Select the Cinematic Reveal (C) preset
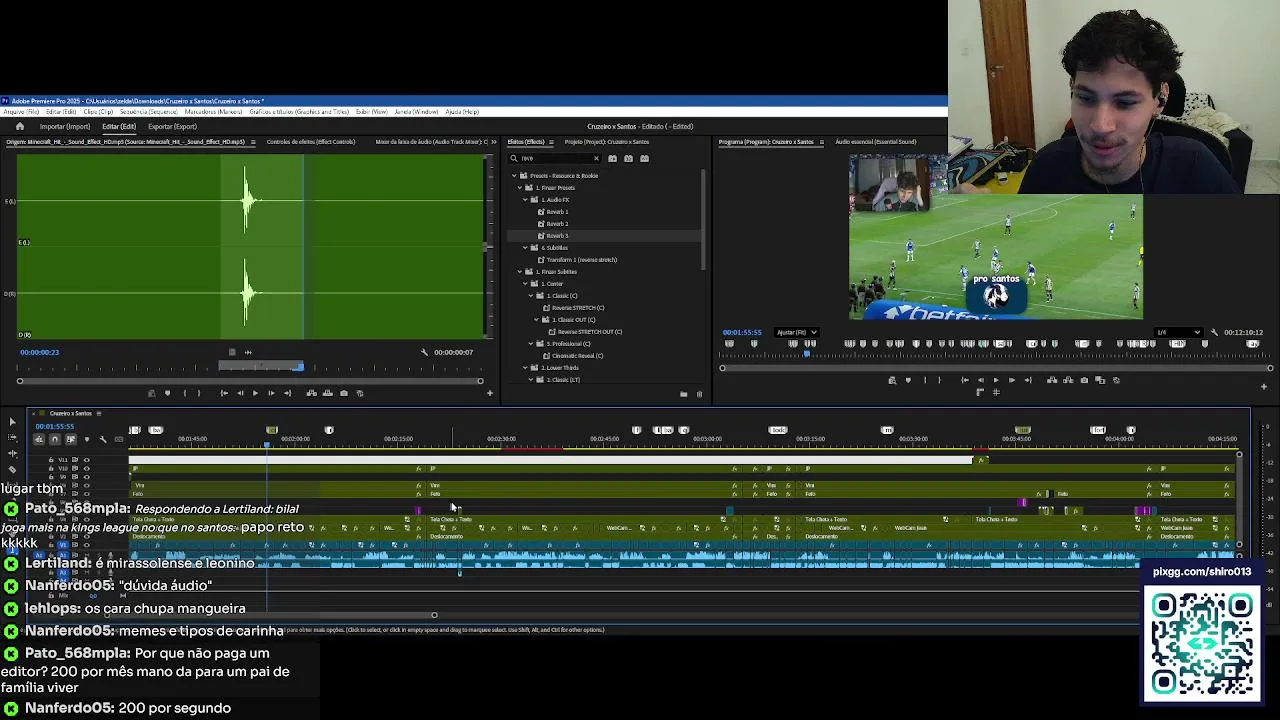The image size is (1280, 720). tap(577, 356)
